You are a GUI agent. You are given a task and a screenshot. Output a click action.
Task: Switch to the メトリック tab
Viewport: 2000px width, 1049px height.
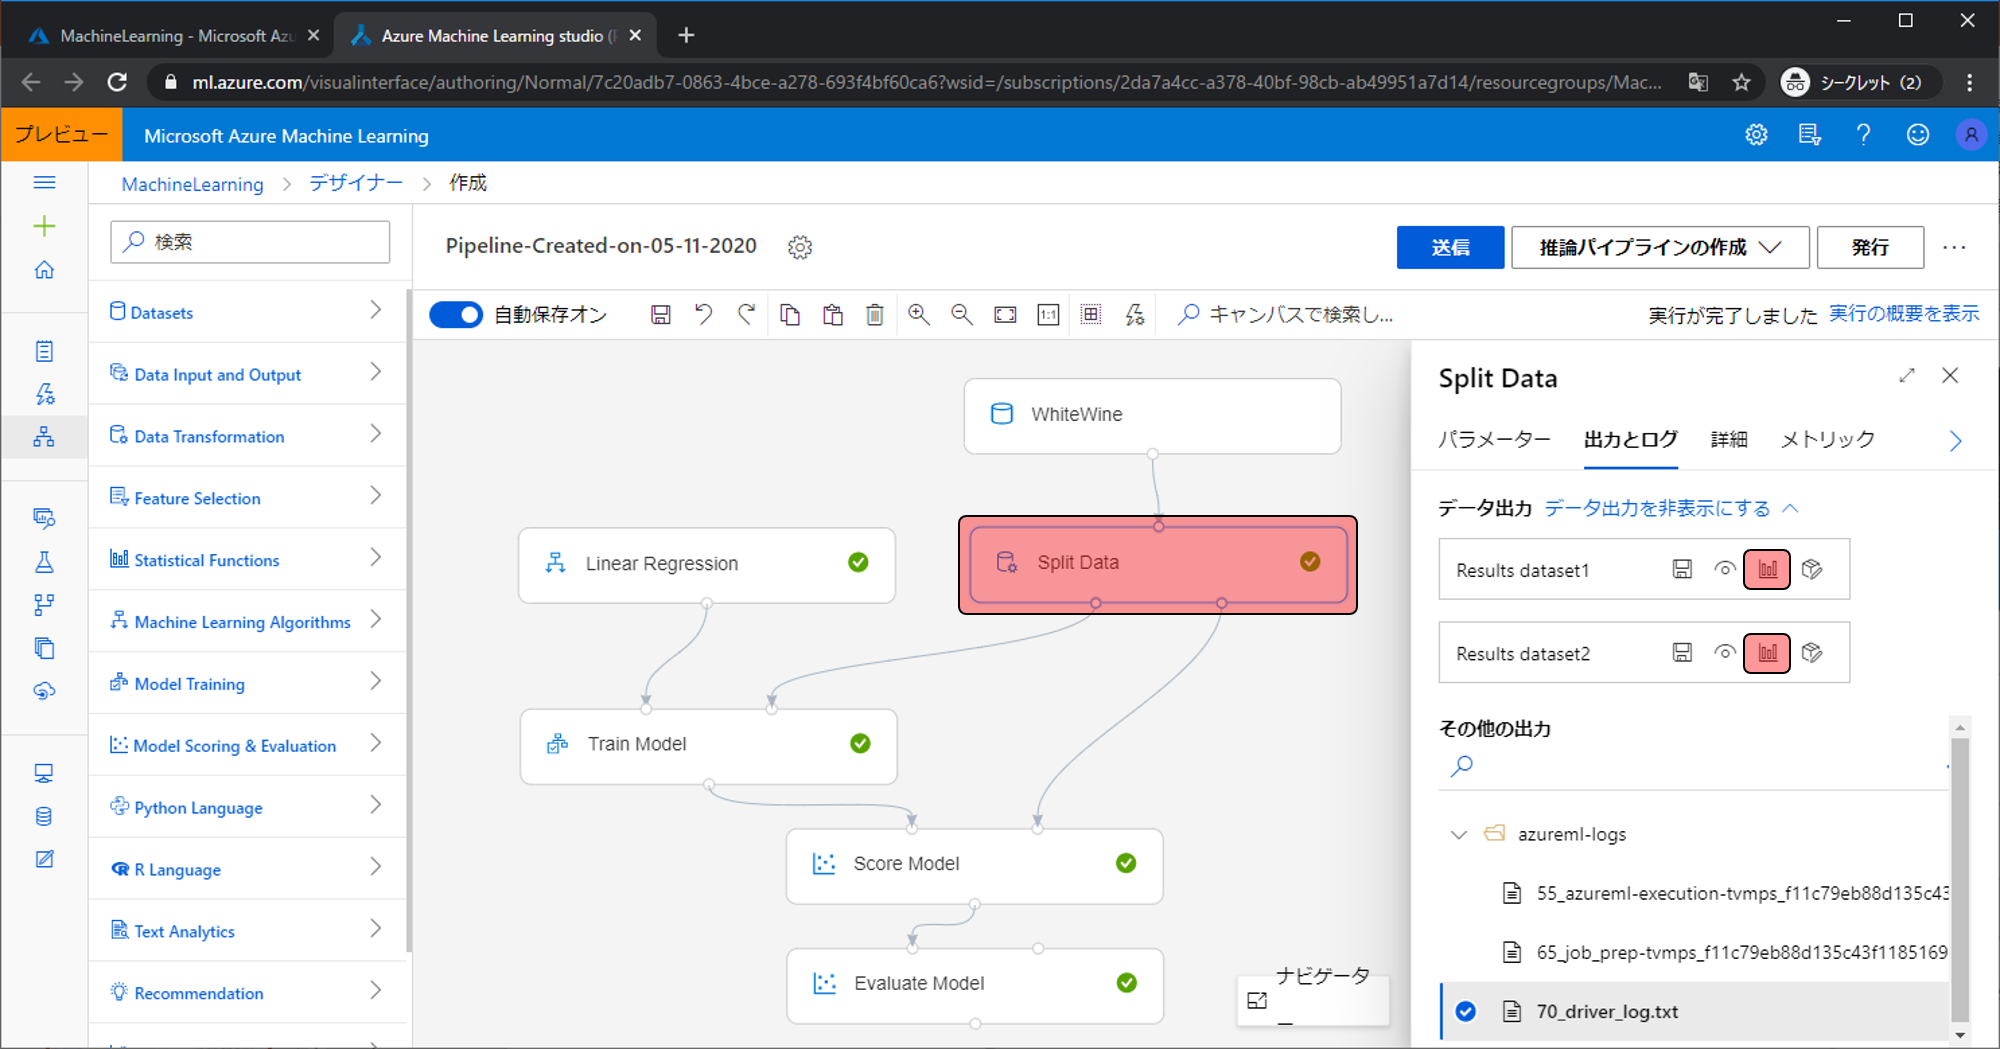coord(1827,439)
